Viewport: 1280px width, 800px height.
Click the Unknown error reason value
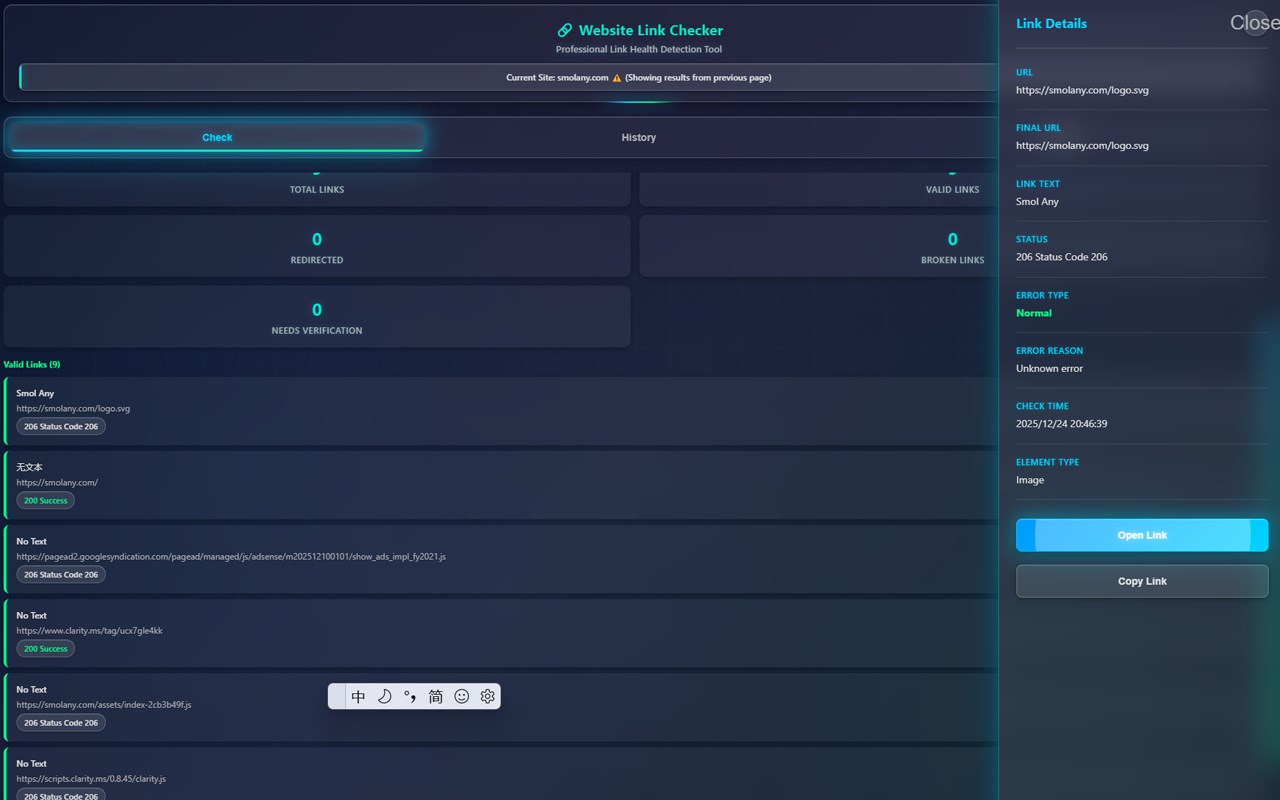click(x=1049, y=368)
